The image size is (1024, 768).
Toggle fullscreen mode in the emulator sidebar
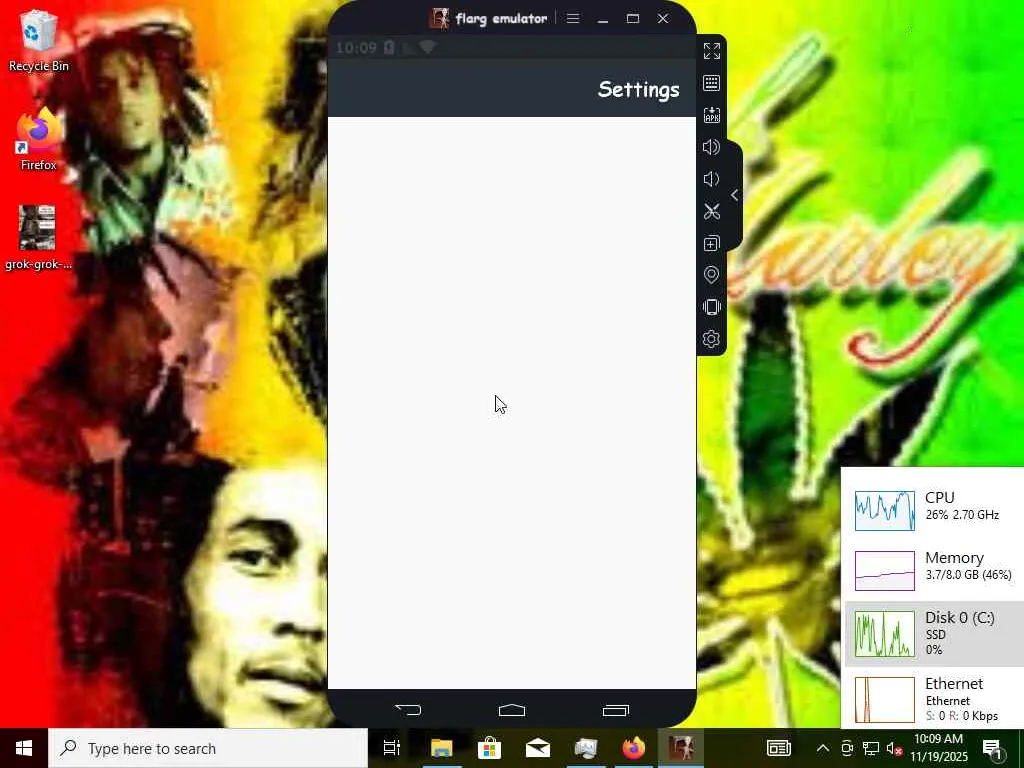(x=711, y=51)
